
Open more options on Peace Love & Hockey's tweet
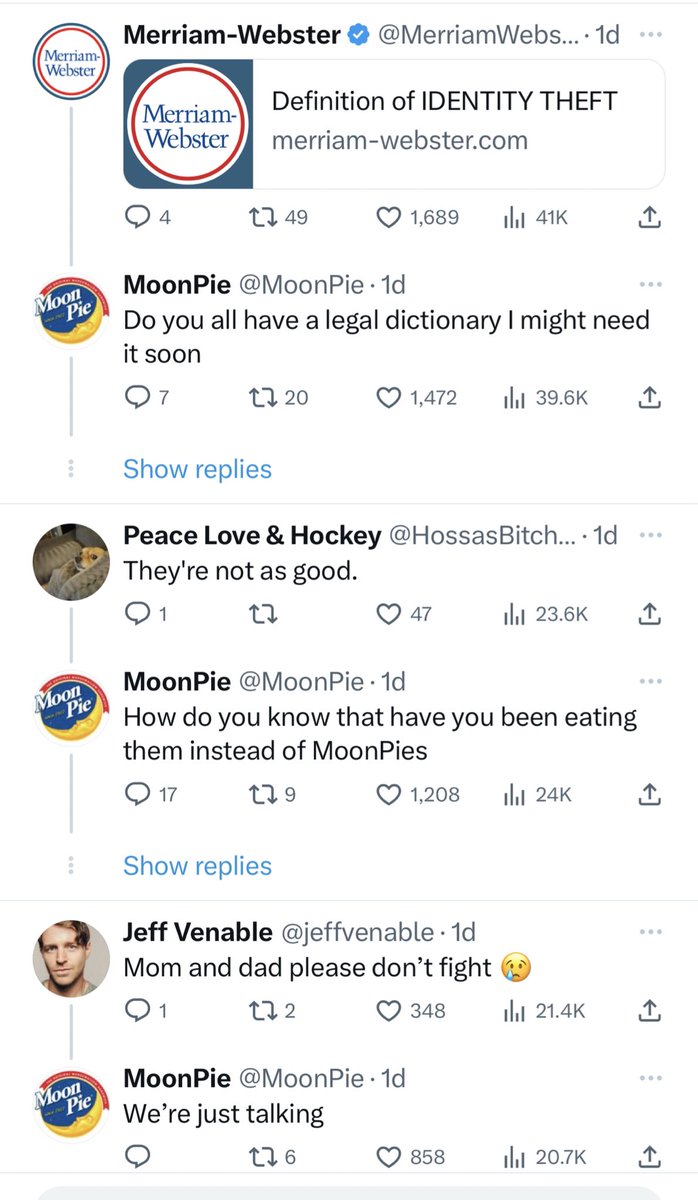point(651,535)
